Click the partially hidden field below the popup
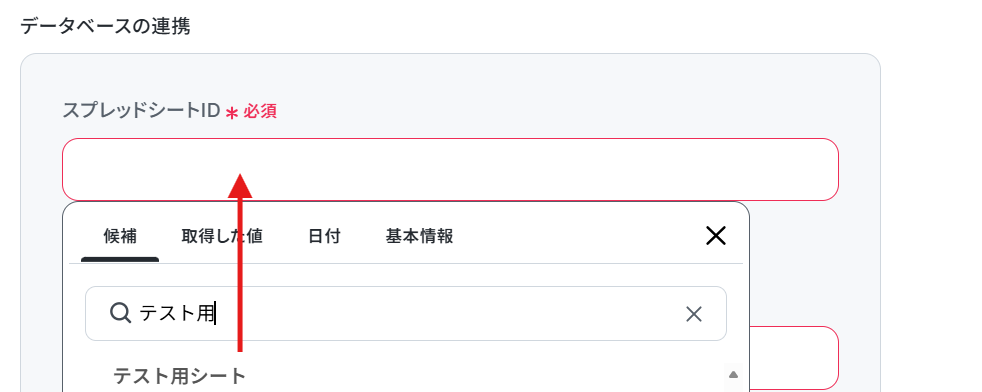The image size is (982, 392). pos(794,358)
